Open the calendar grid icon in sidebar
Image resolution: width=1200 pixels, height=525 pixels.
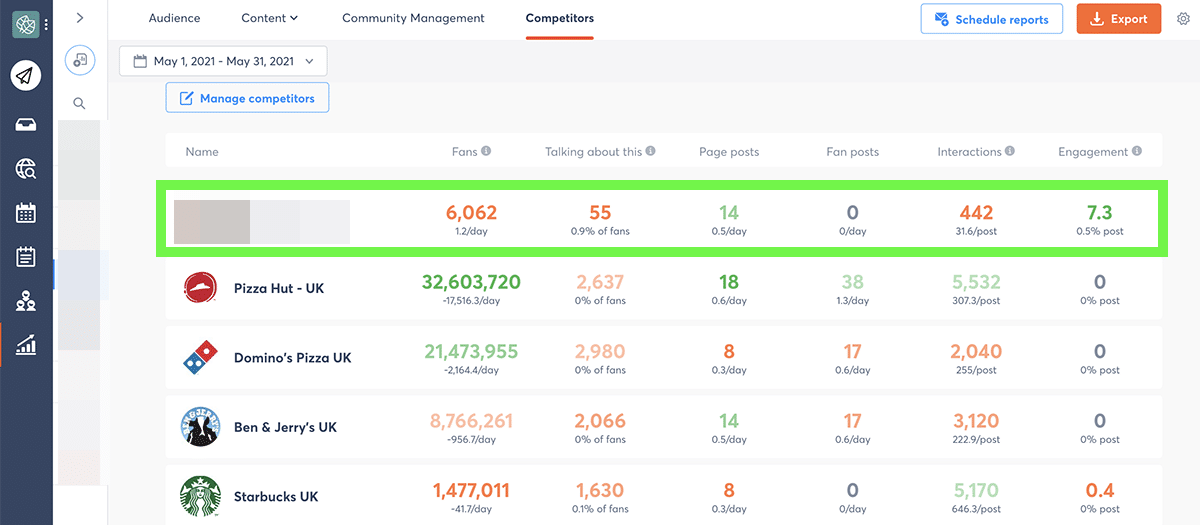[26, 213]
